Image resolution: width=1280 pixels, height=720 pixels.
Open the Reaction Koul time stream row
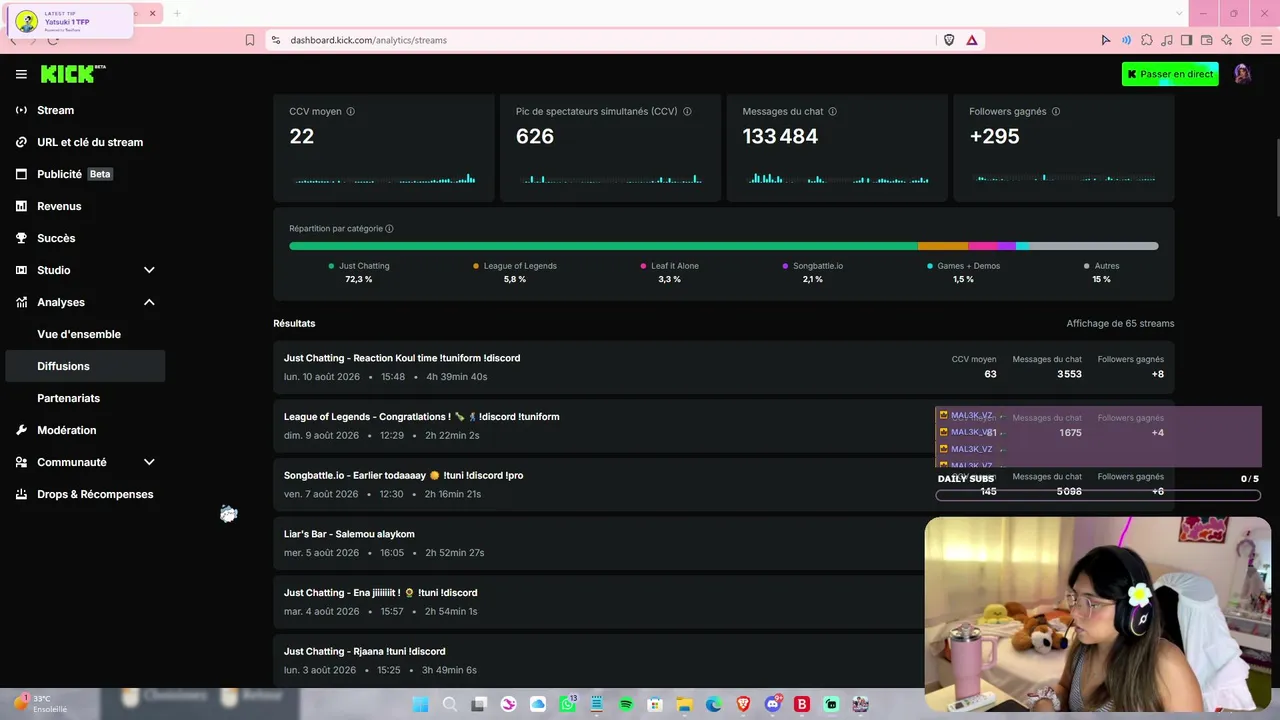click(x=724, y=367)
